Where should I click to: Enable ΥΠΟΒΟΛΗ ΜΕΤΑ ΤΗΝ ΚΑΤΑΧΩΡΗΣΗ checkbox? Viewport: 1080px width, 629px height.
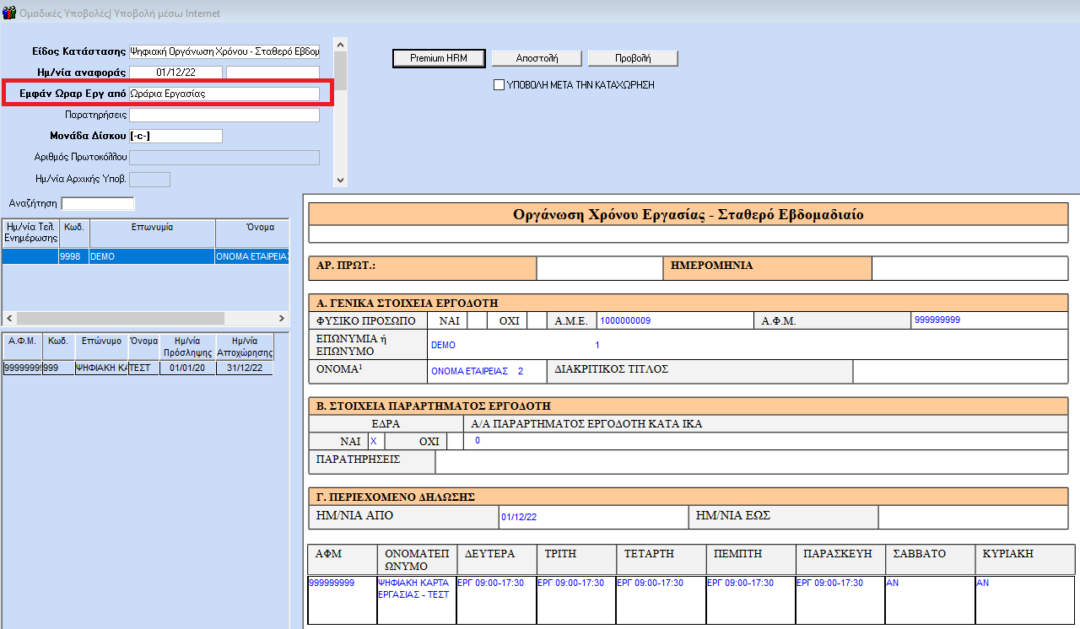point(499,85)
